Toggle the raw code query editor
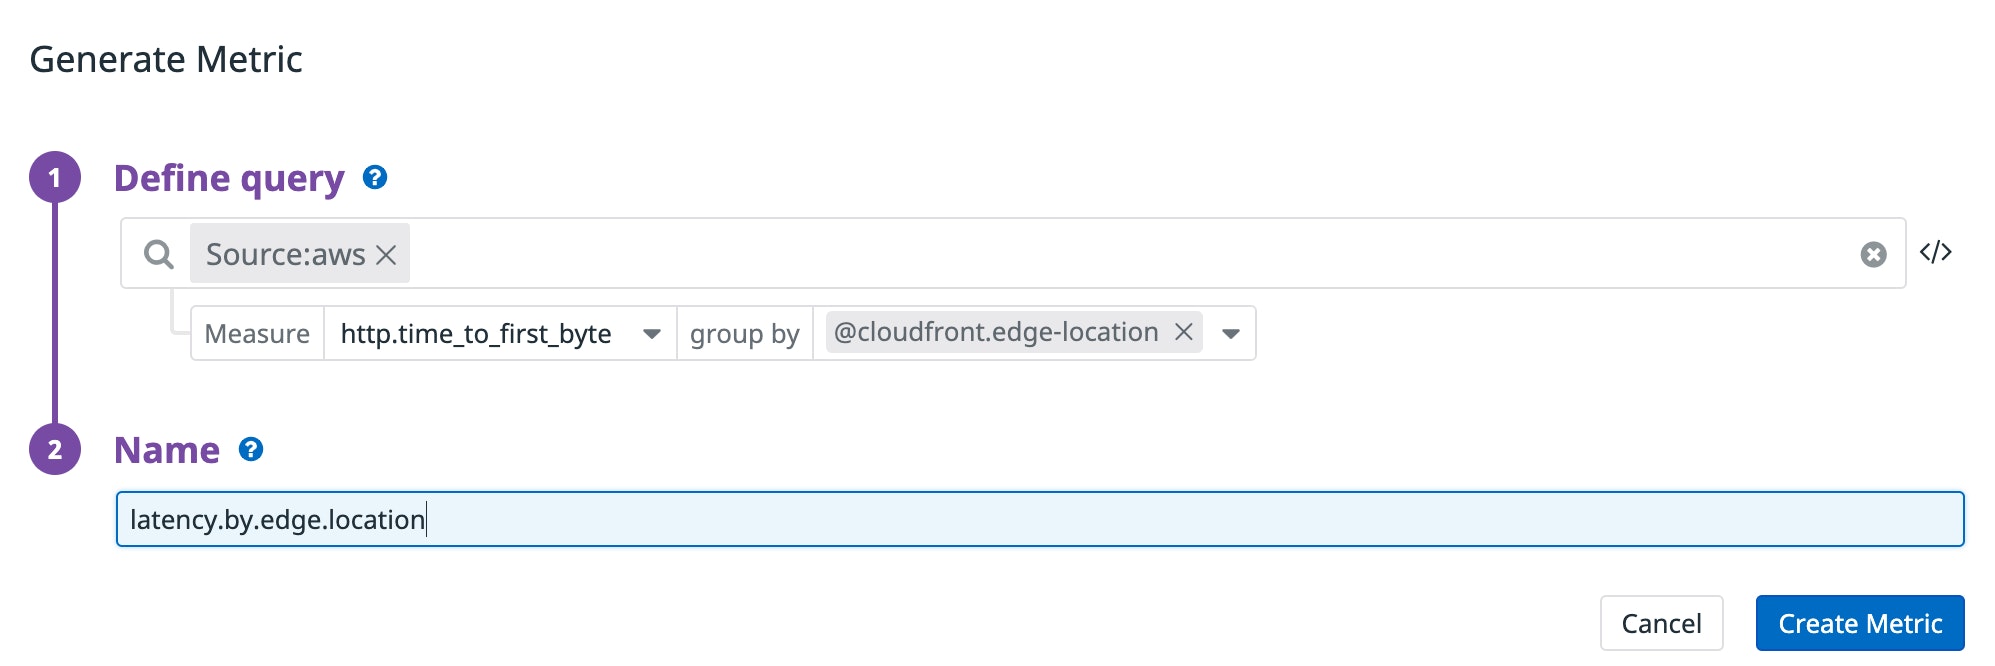Image resolution: width=1995 pixels, height=666 pixels. (1935, 252)
